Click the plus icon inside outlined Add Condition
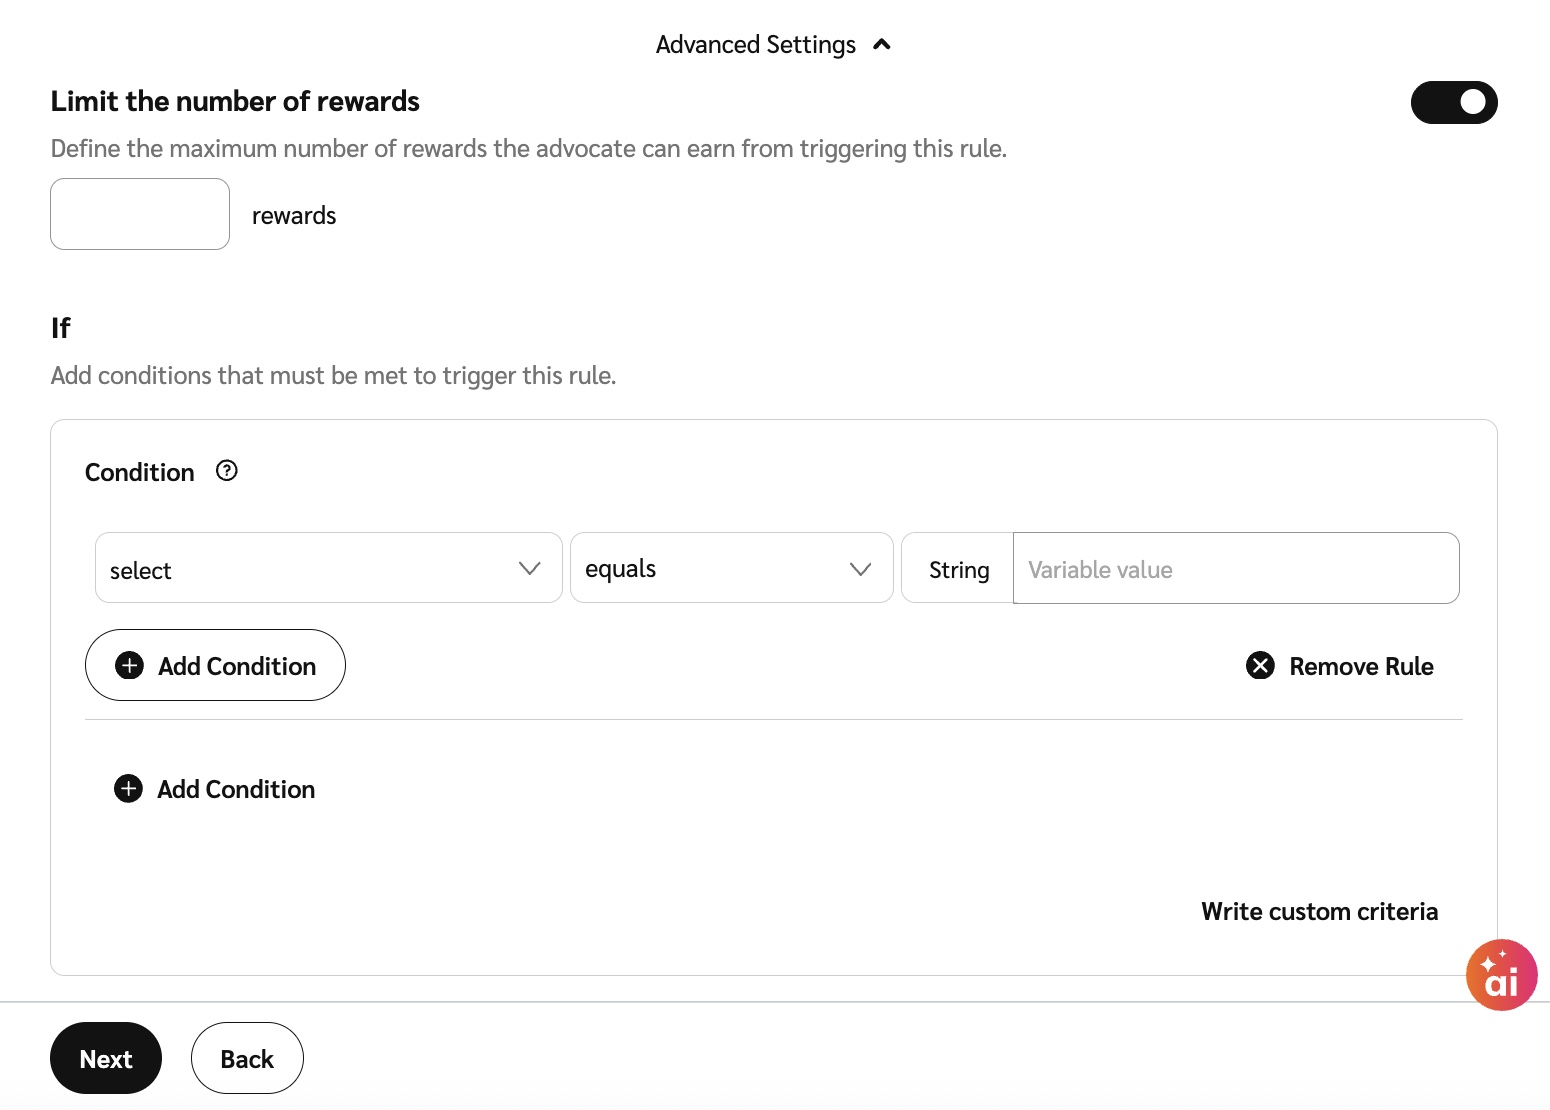The width and height of the screenshot is (1550, 1110). click(130, 666)
